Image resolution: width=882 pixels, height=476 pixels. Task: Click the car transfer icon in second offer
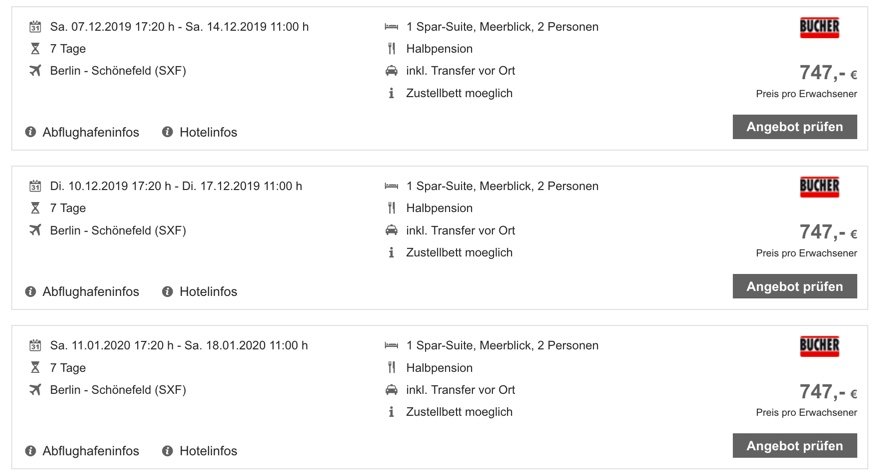point(391,230)
